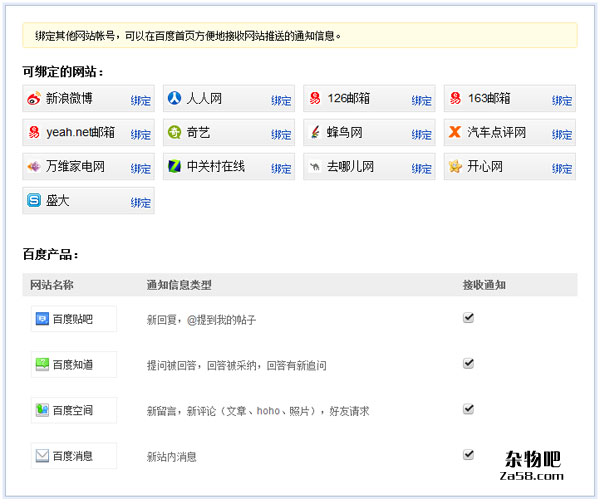600x504 pixels.
Task: Bind the 开心网 account
Action: [562, 169]
